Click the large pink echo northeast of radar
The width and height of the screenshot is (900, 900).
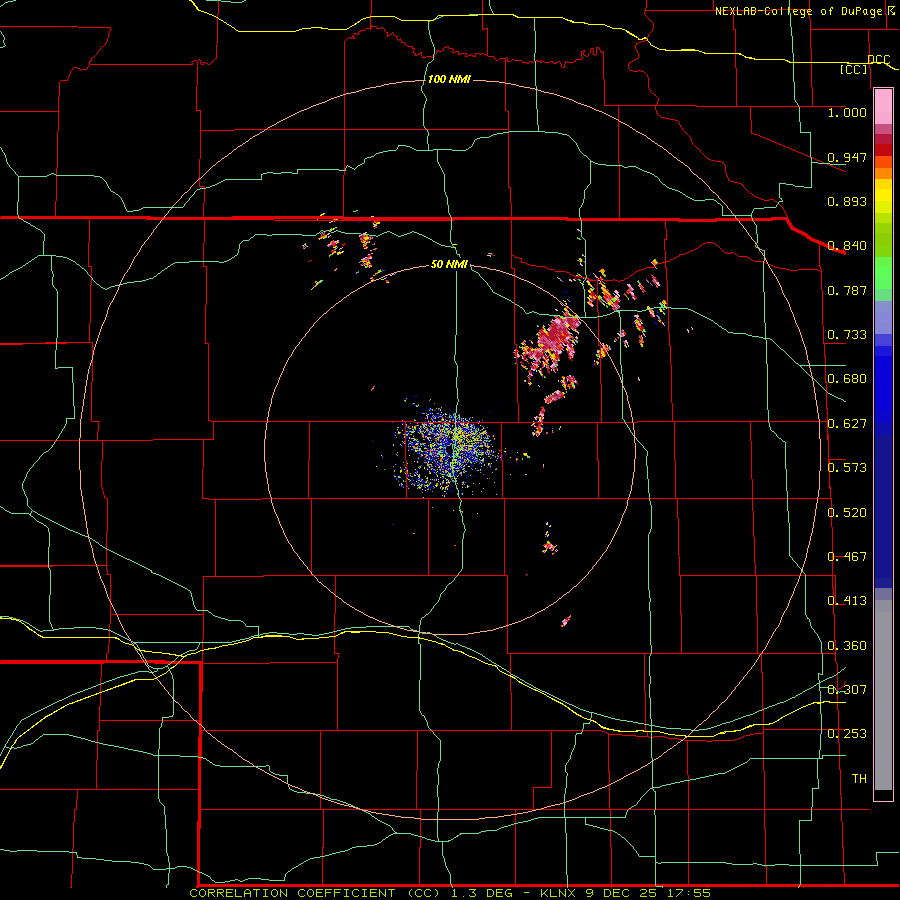coord(551,342)
